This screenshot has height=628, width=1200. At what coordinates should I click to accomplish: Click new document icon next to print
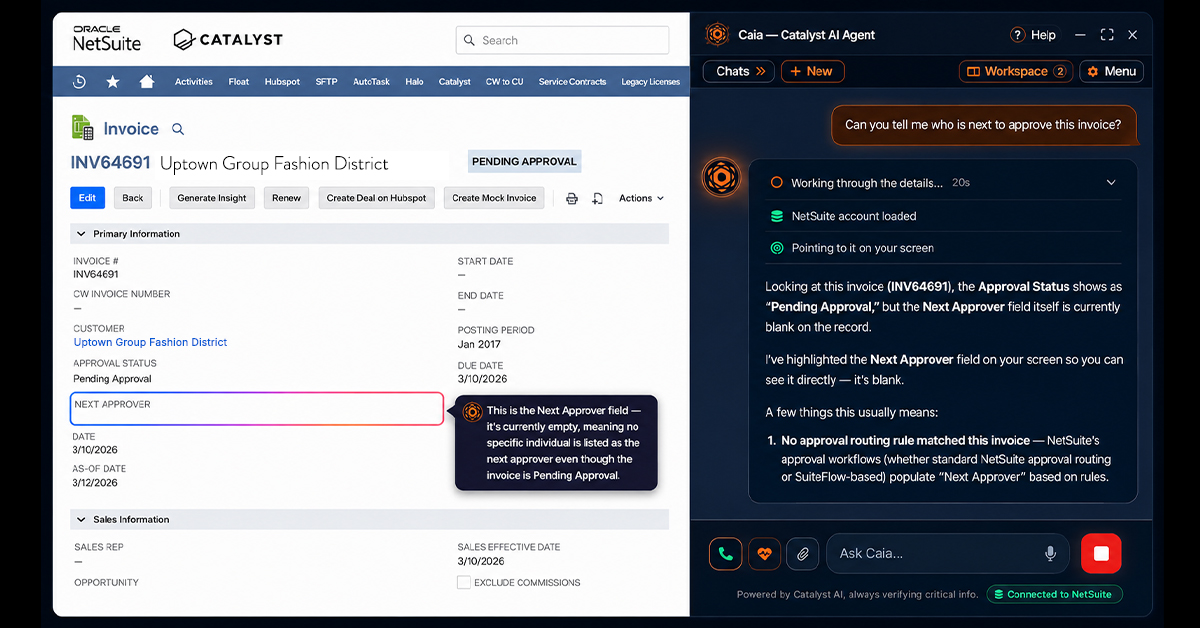click(x=597, y=198)
